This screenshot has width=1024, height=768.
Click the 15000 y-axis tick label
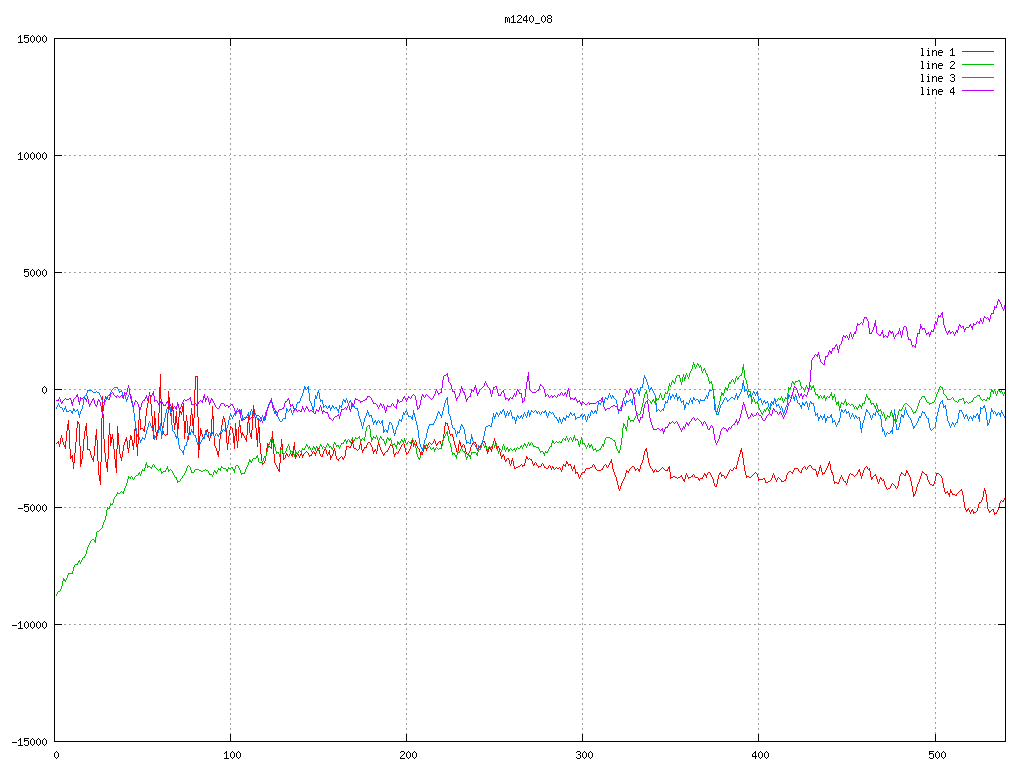pos(31,39)
